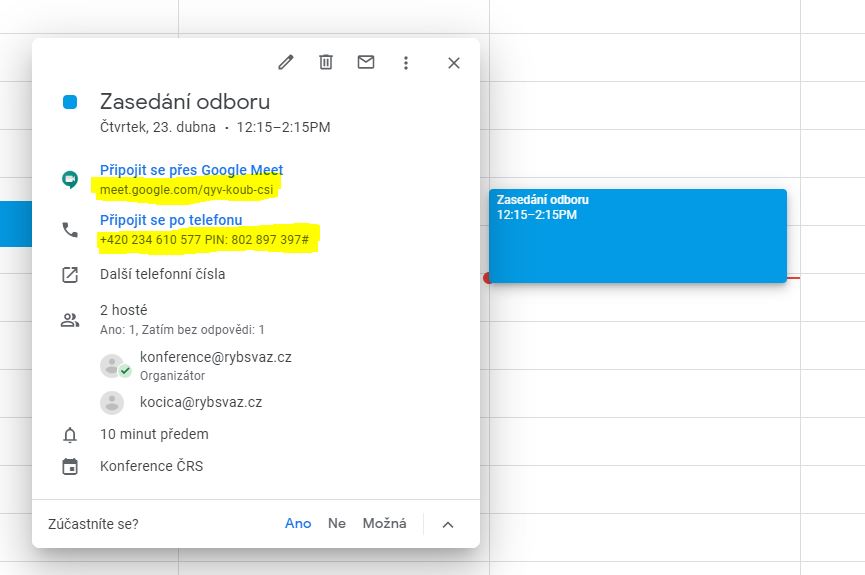Join via Připojit se přes Google Meet

click(191, 170)
